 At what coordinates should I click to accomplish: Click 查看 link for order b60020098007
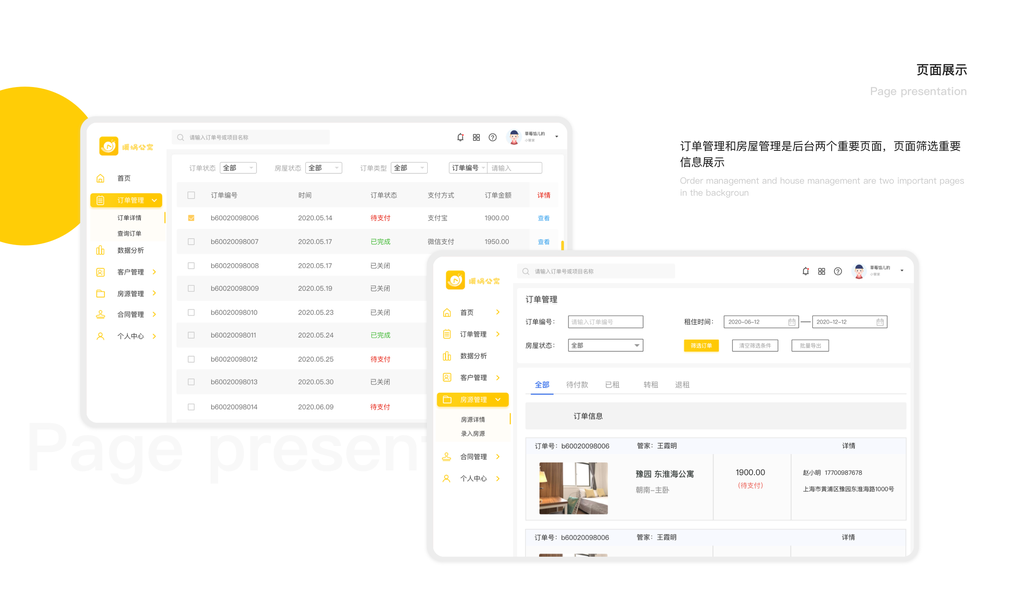(544, 242)
